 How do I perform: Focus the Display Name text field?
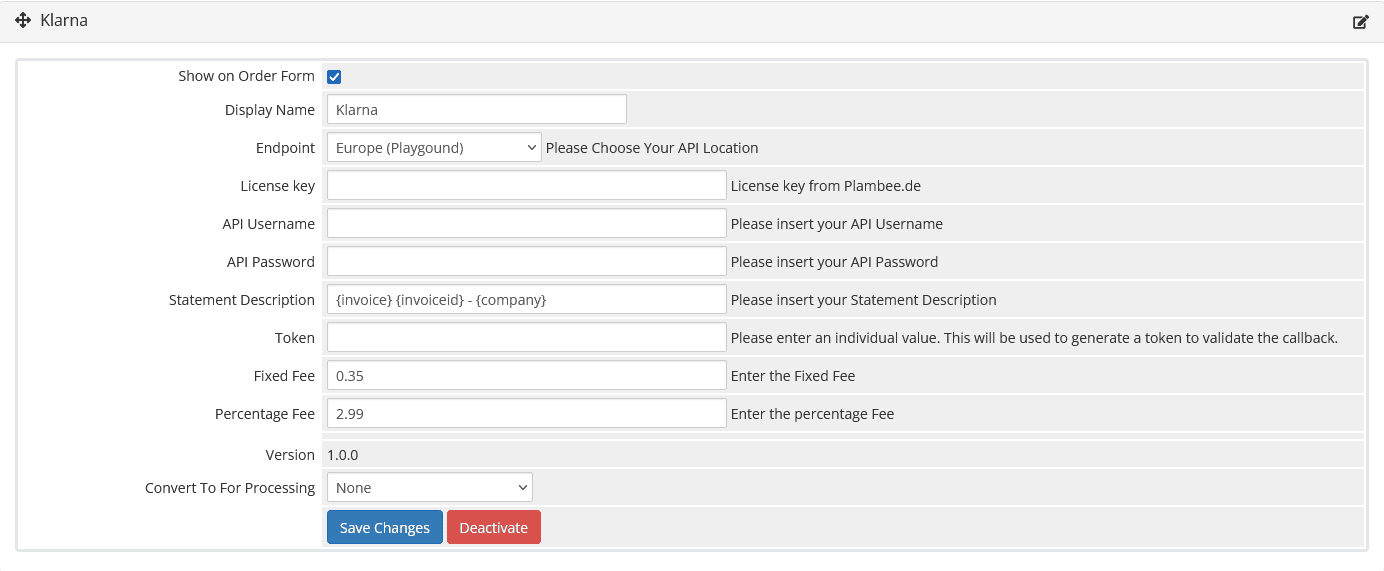coord(476,110)
